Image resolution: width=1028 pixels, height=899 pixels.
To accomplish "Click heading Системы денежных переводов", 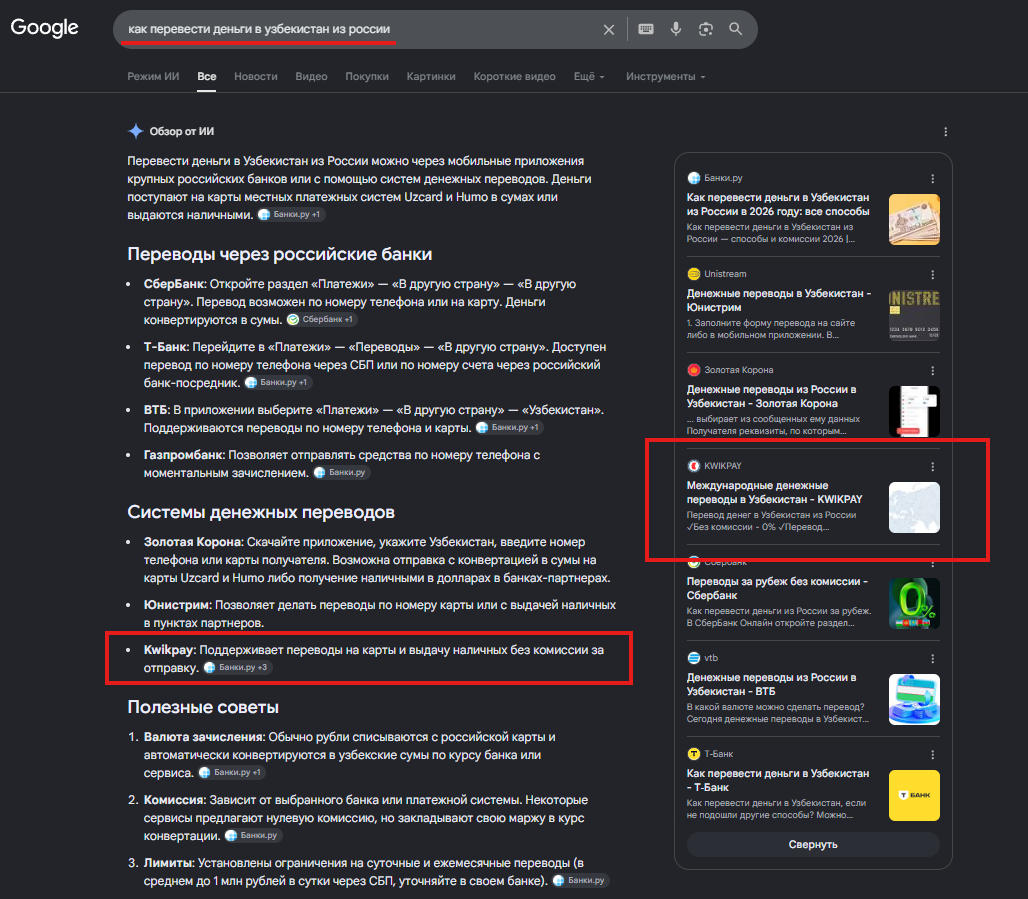I will point(261,512).
